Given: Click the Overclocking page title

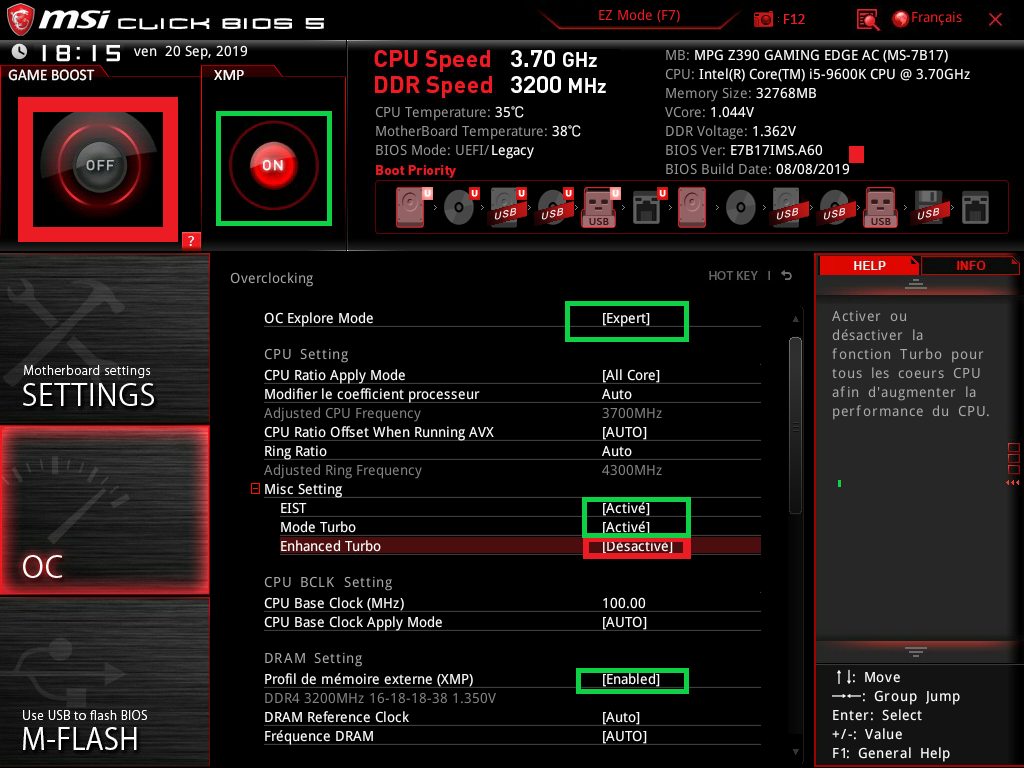Looking at the screenshot, I should 272,278.
